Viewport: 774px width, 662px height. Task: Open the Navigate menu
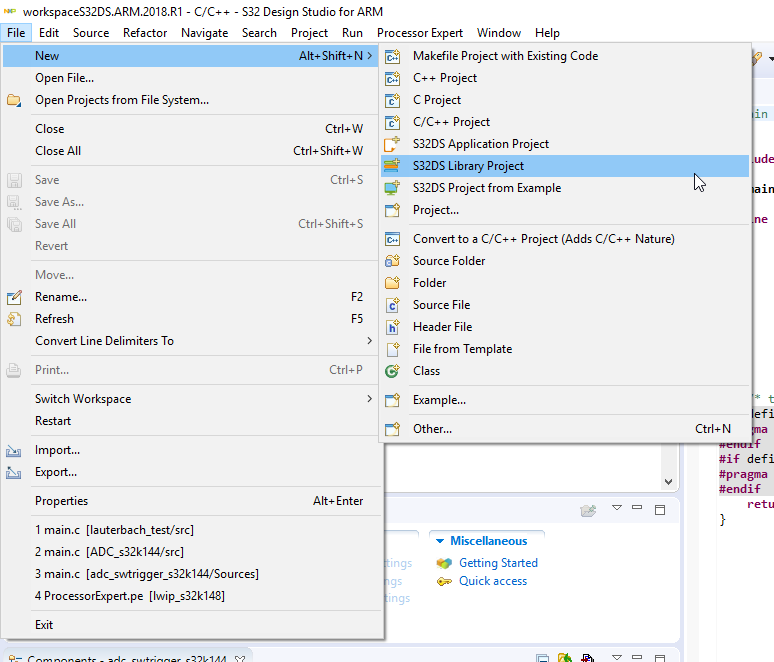204,33
